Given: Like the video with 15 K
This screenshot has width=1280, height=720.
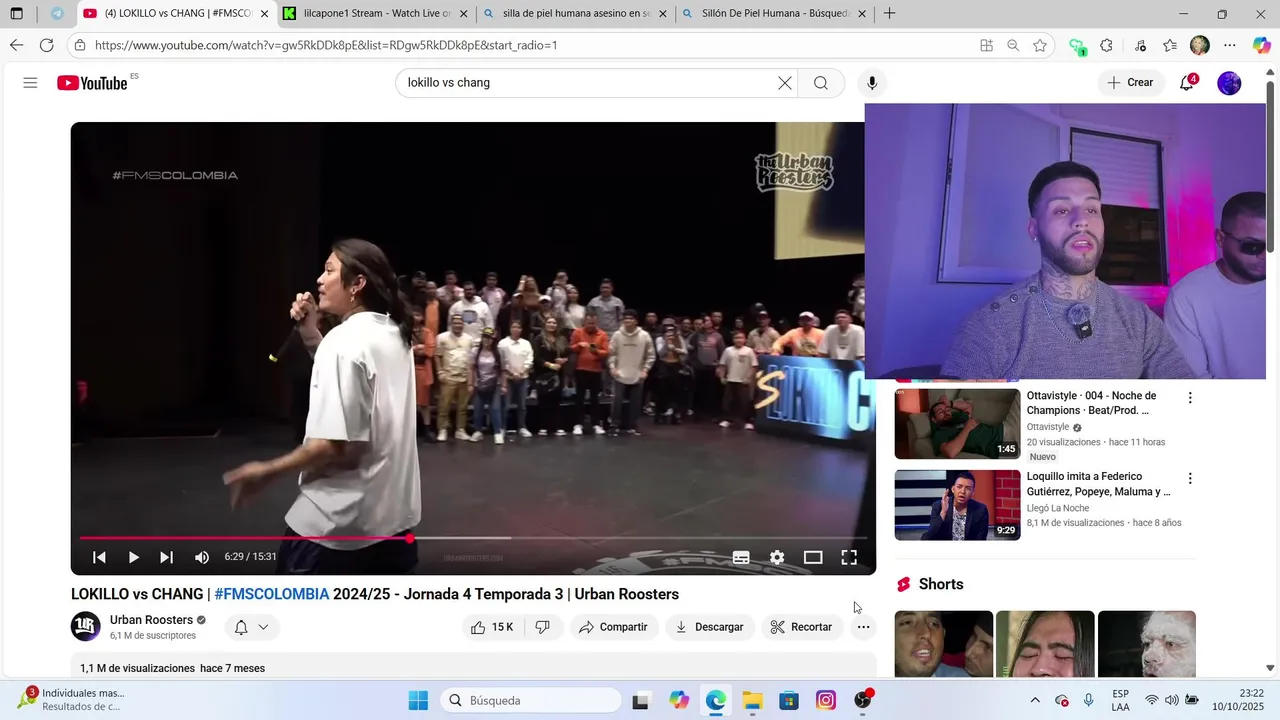Looking at the screenshot, I should click(x=492, y=627).
